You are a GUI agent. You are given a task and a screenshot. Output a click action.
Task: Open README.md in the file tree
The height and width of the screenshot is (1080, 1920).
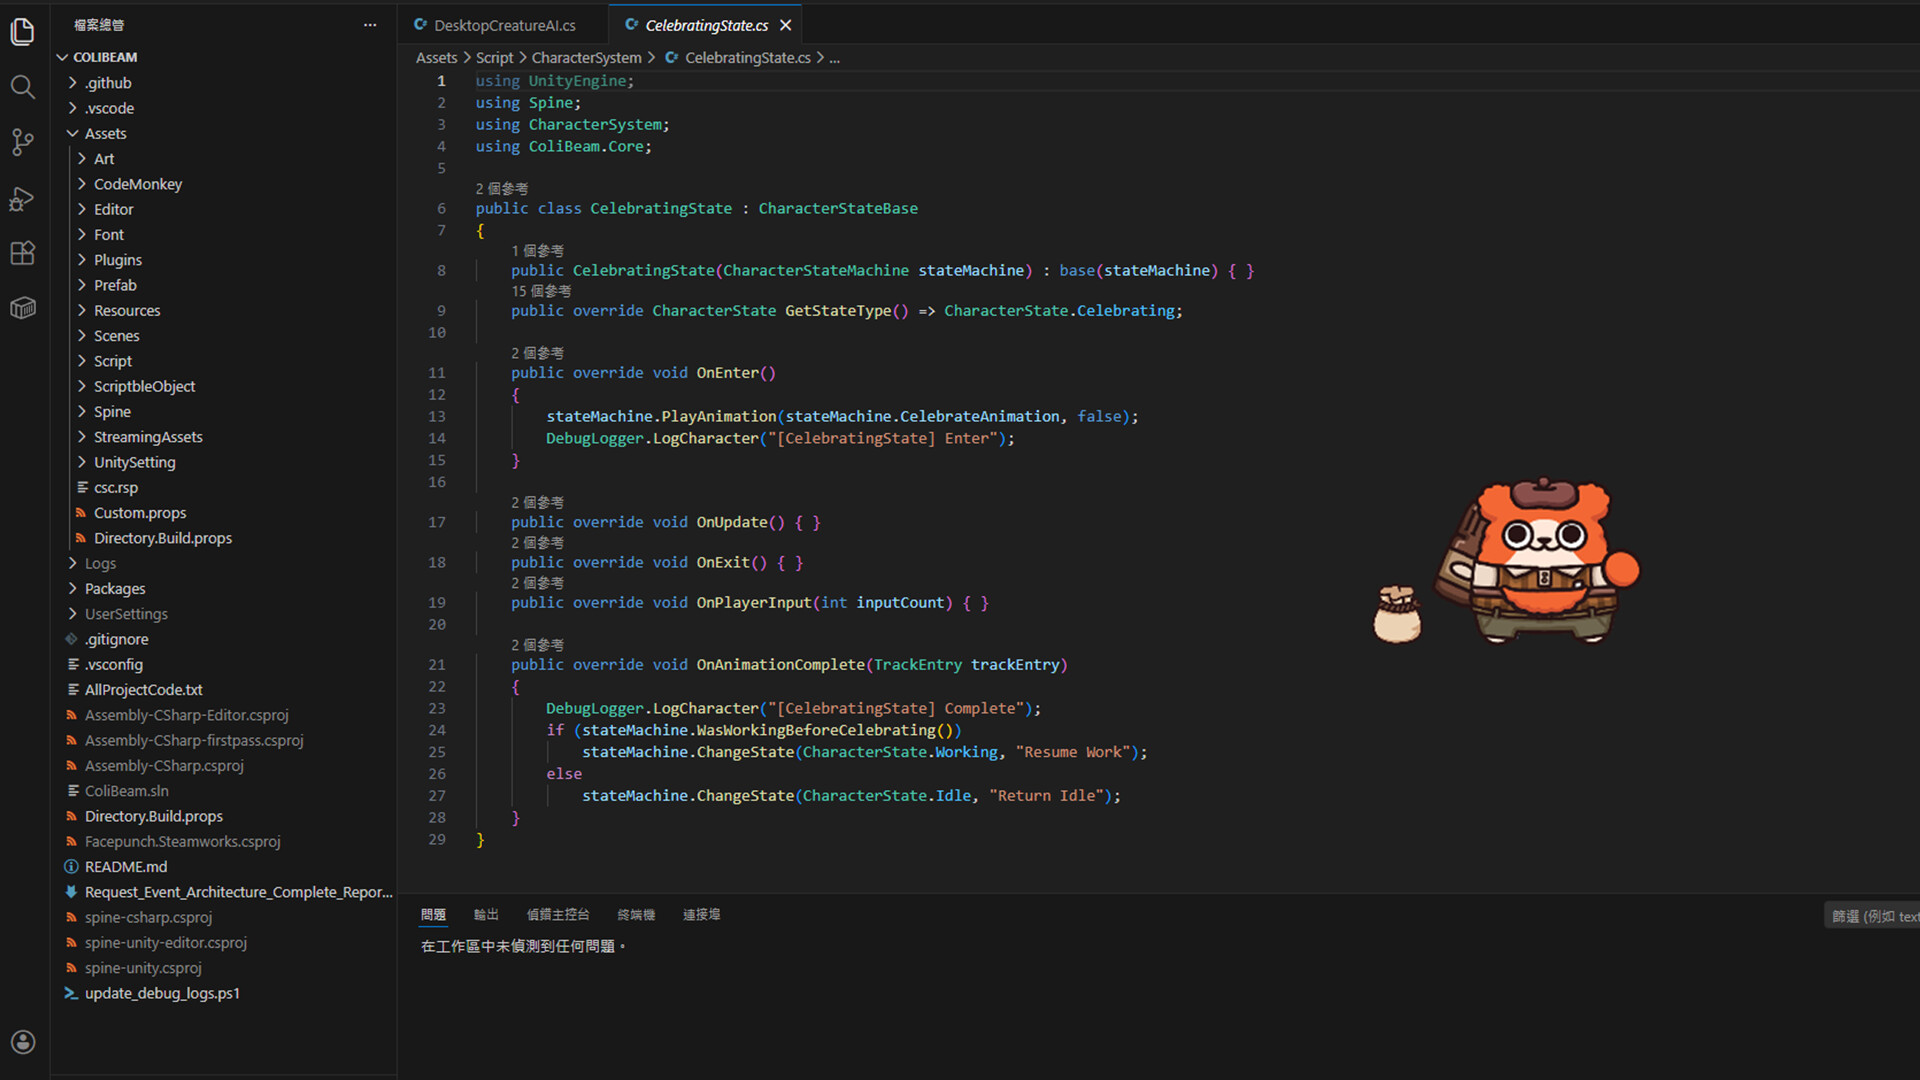(126, 867)
